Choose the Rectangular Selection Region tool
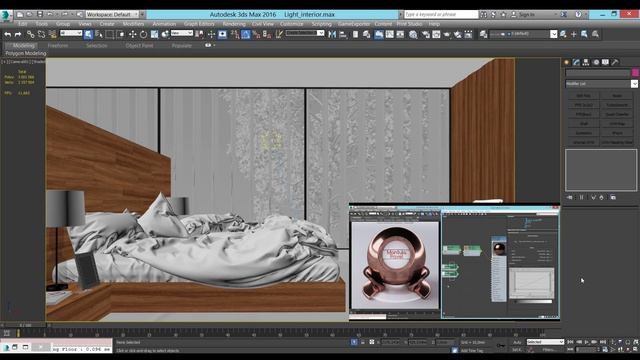 click(x=109, y=35)
